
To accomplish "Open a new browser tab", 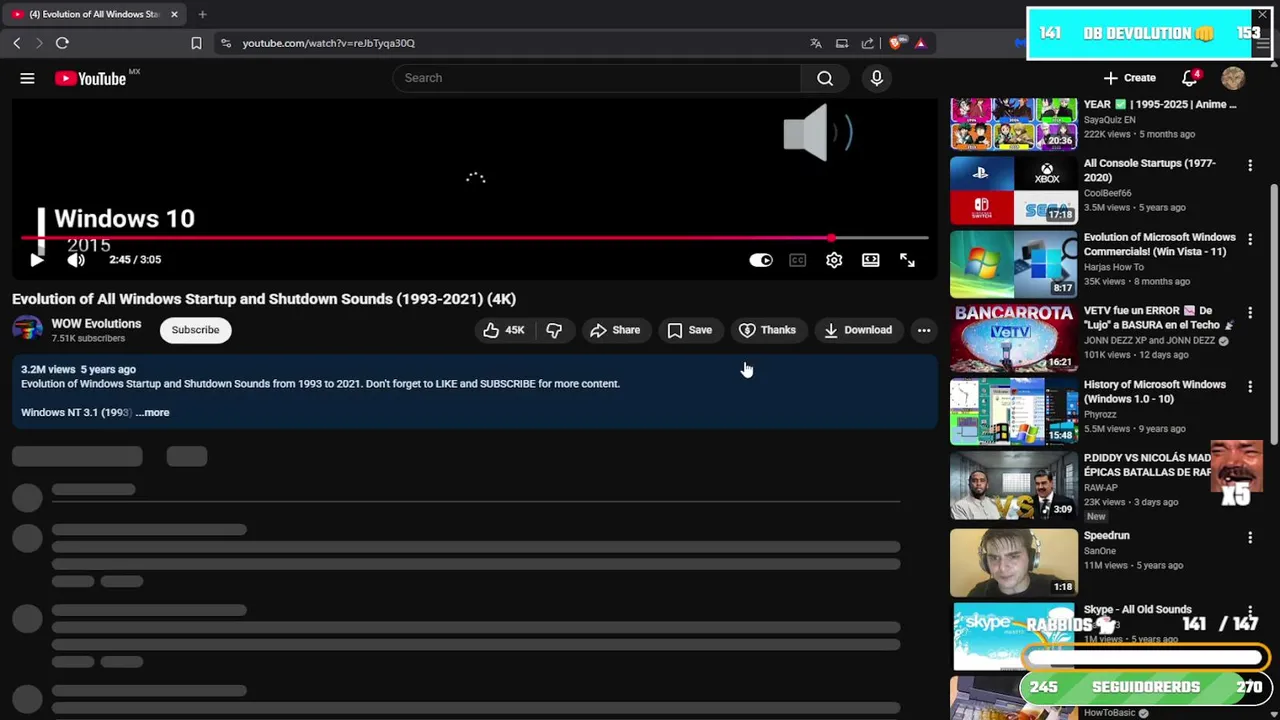I will 202,14.
